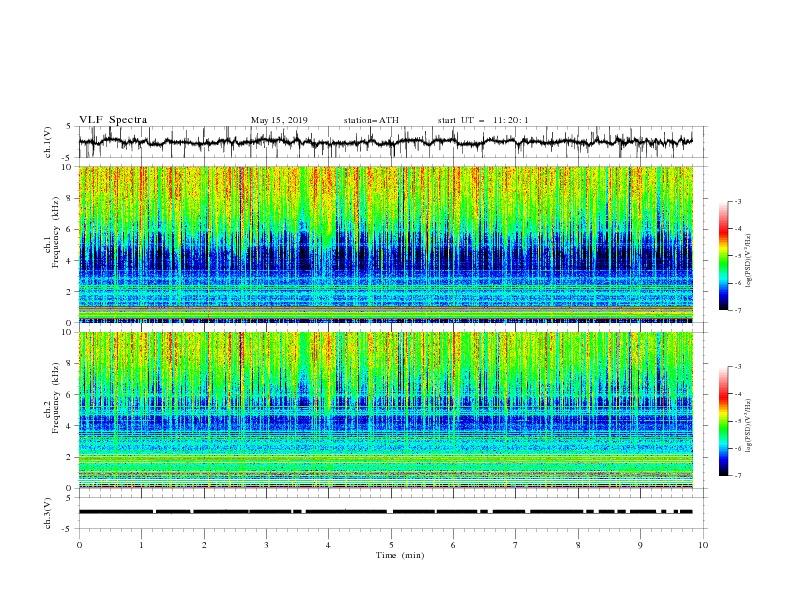Click the "-7" tick on ch.2 colorbar
Screen dimensions: 792x612
pyautogui.click(x=737, y=476)
